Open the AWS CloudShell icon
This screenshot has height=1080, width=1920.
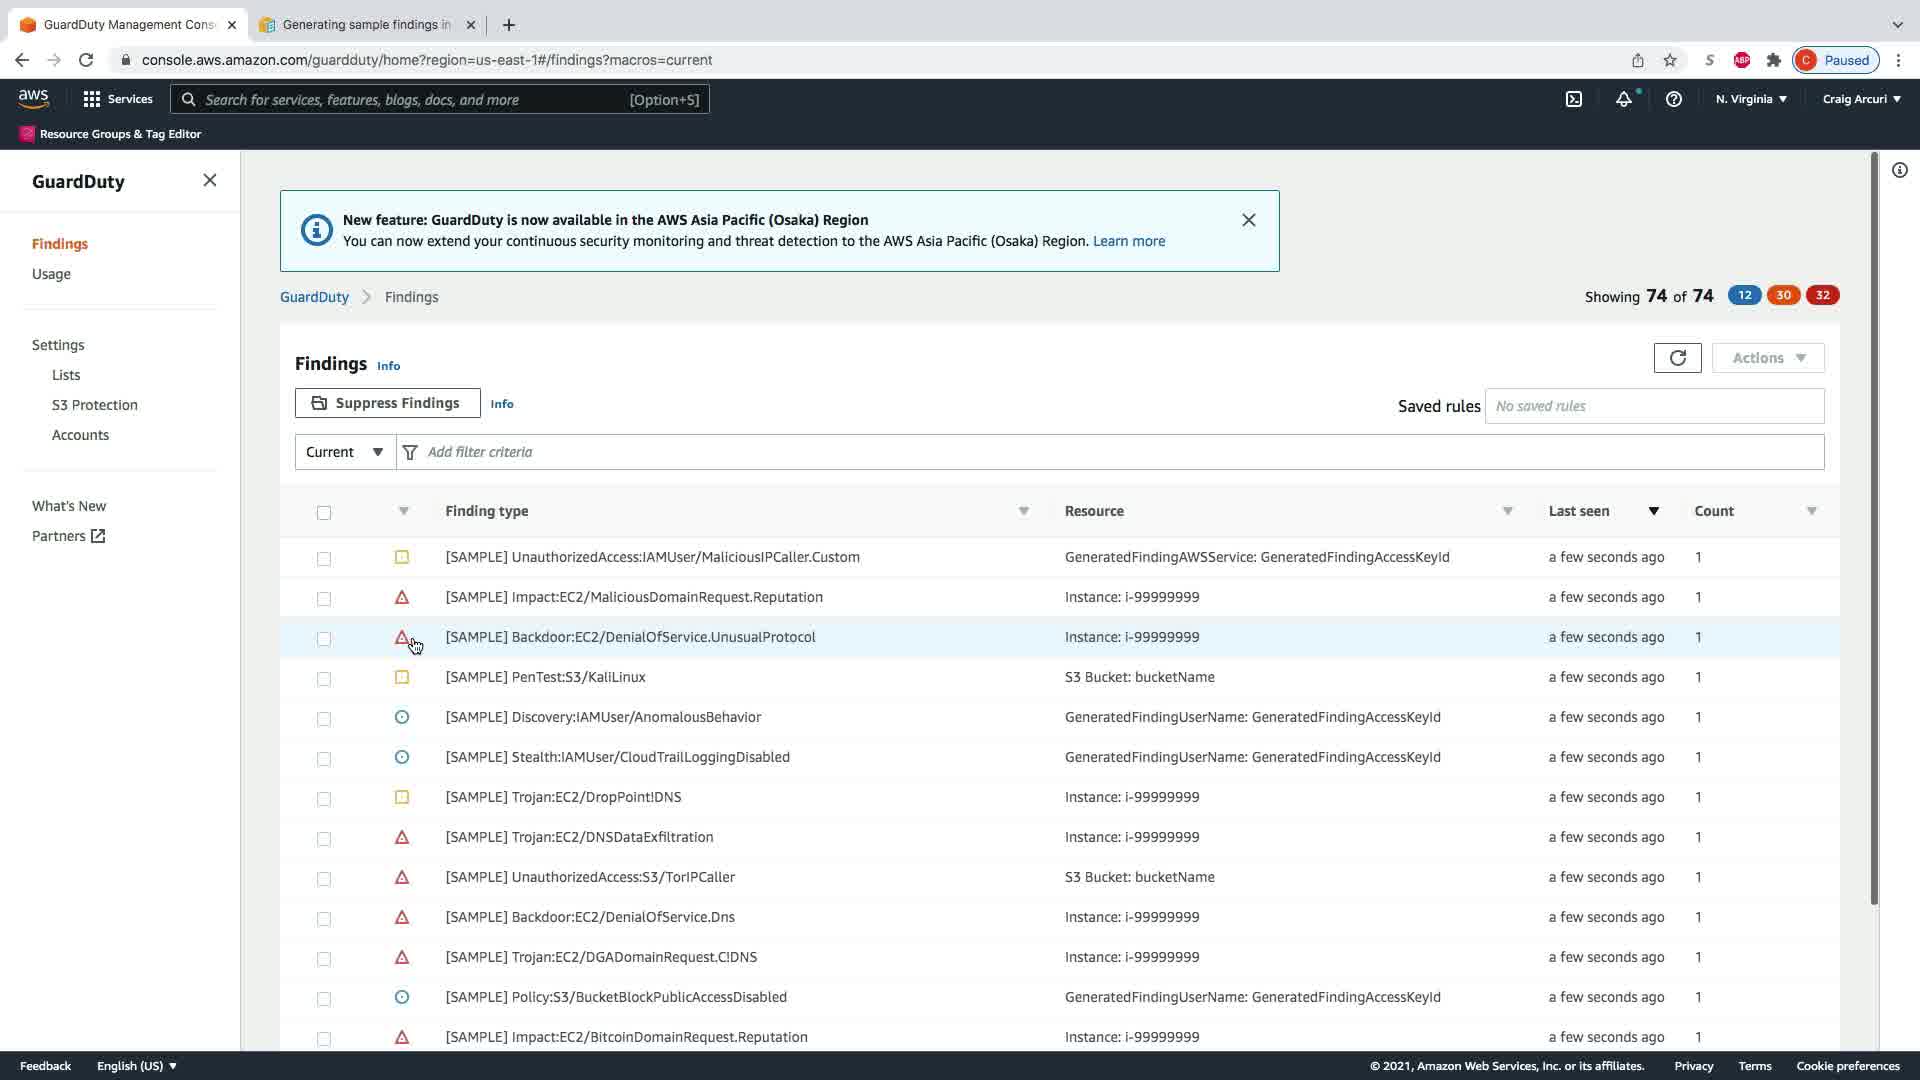[1573, 99]
